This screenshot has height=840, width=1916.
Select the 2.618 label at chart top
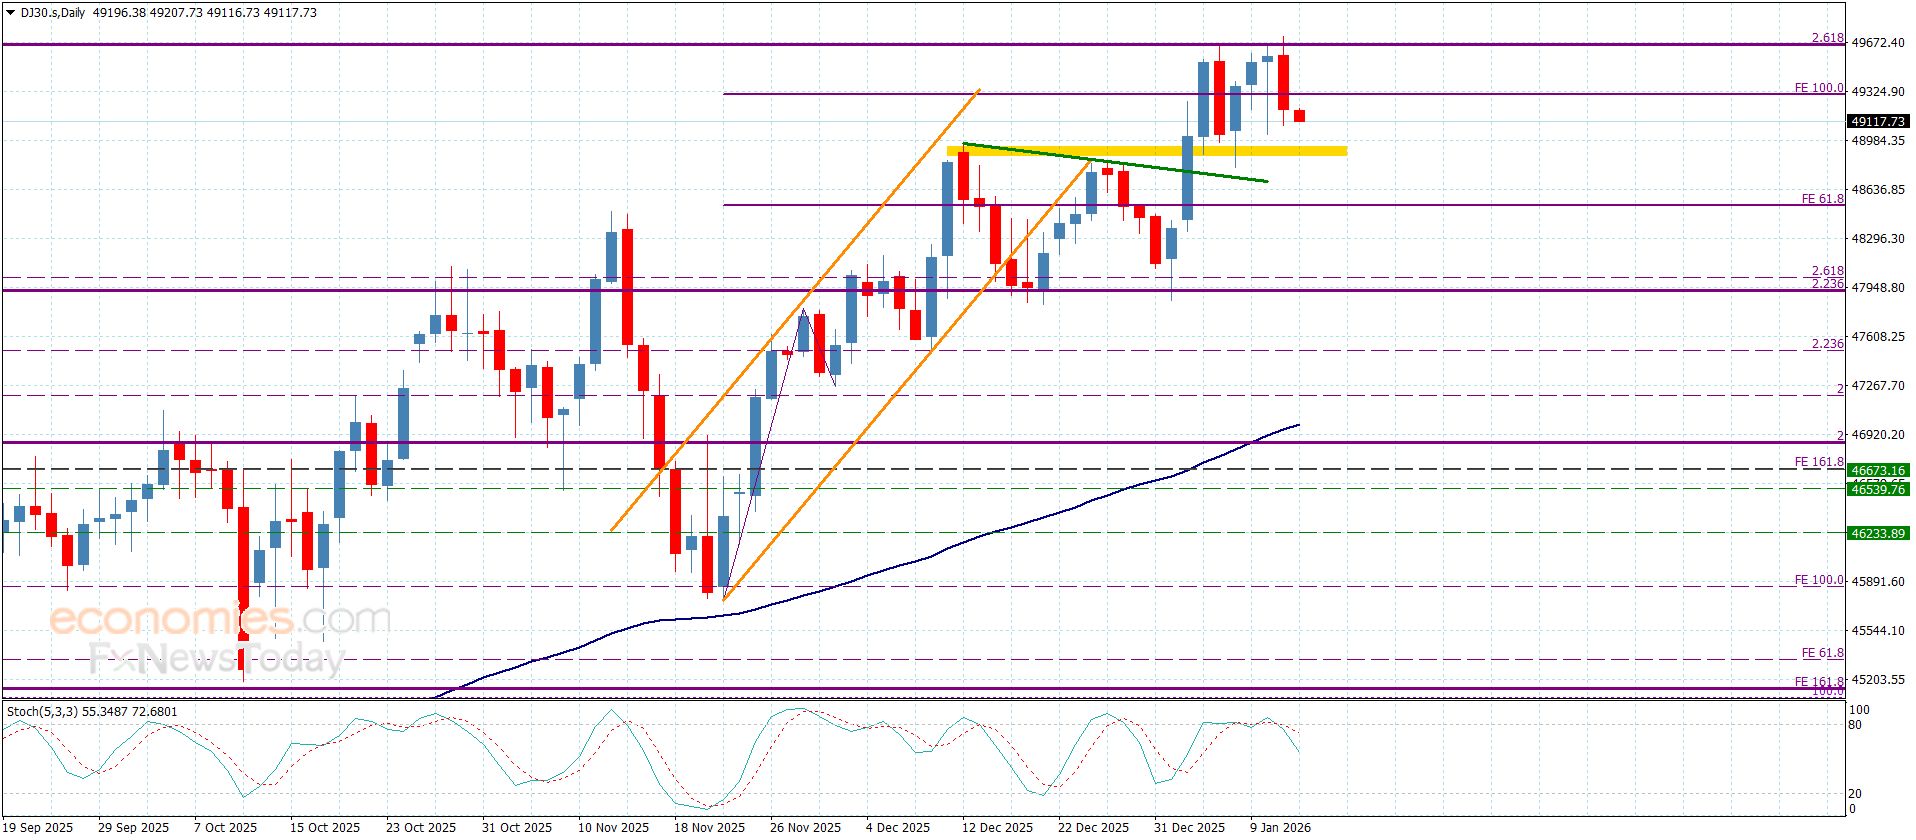1827,38
